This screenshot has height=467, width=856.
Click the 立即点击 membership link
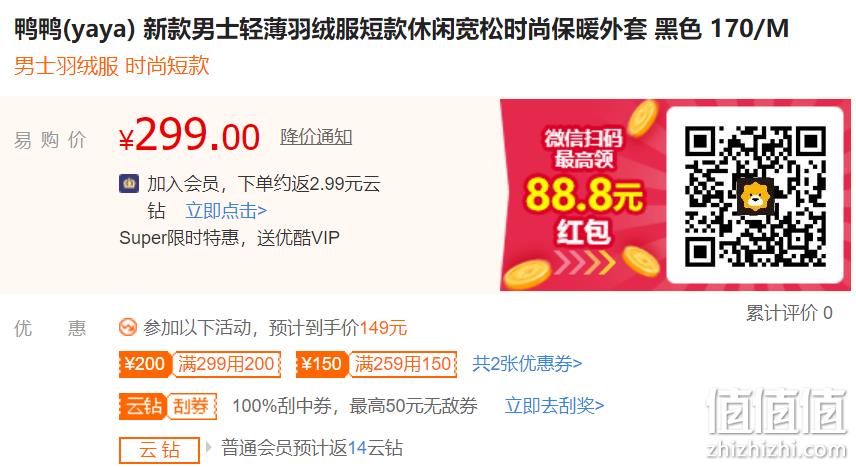pyautogui.click(x=226, y=210)
